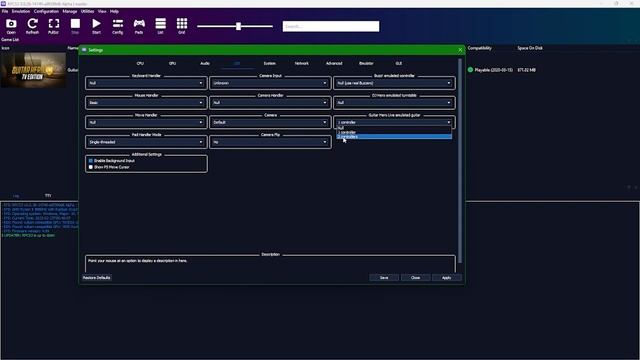The image size is (640, 360).
Task: Click the game Search input field
Action: coord(331,26)
